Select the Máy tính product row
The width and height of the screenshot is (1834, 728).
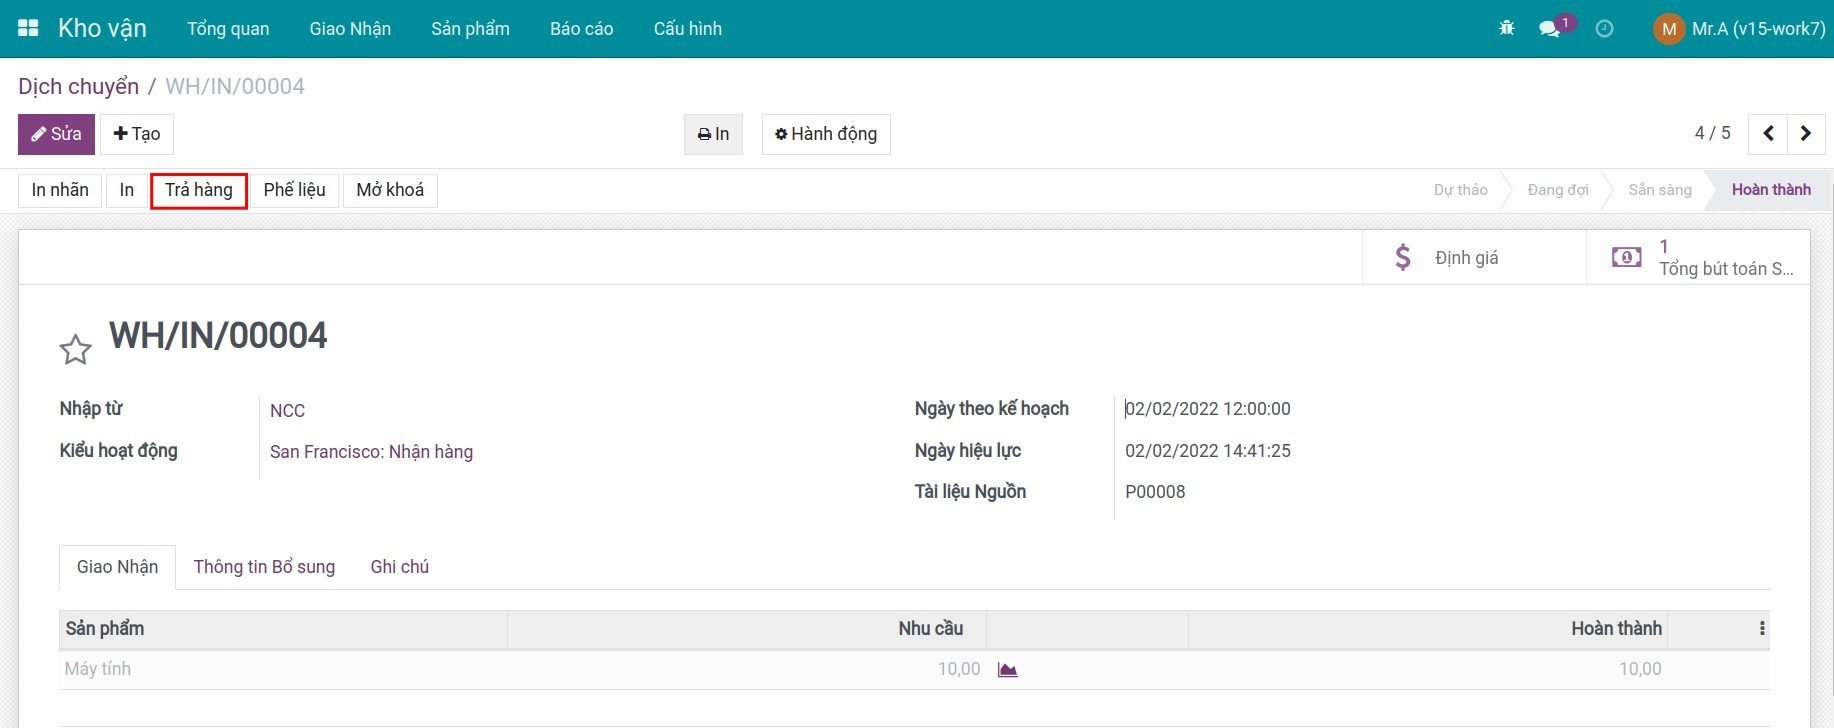914,670
